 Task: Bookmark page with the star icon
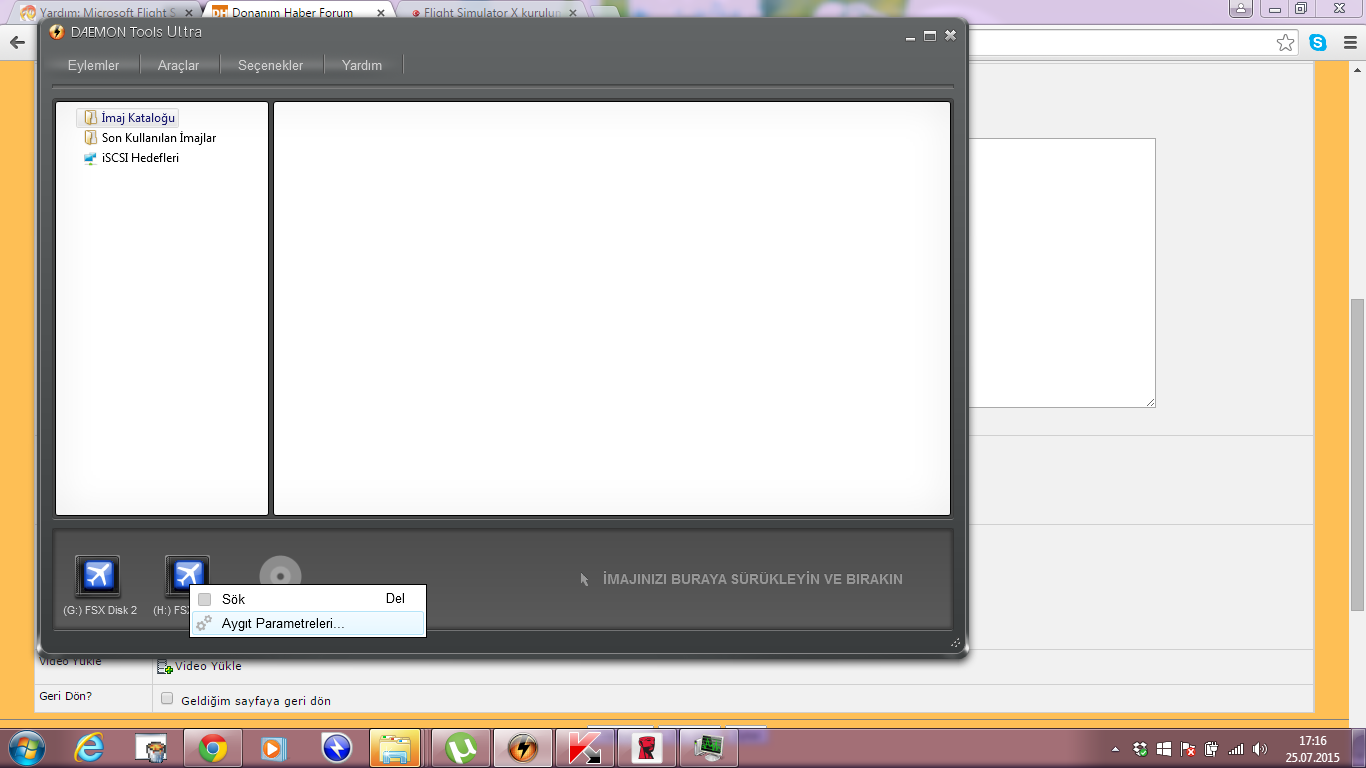tap(1285, 43)
